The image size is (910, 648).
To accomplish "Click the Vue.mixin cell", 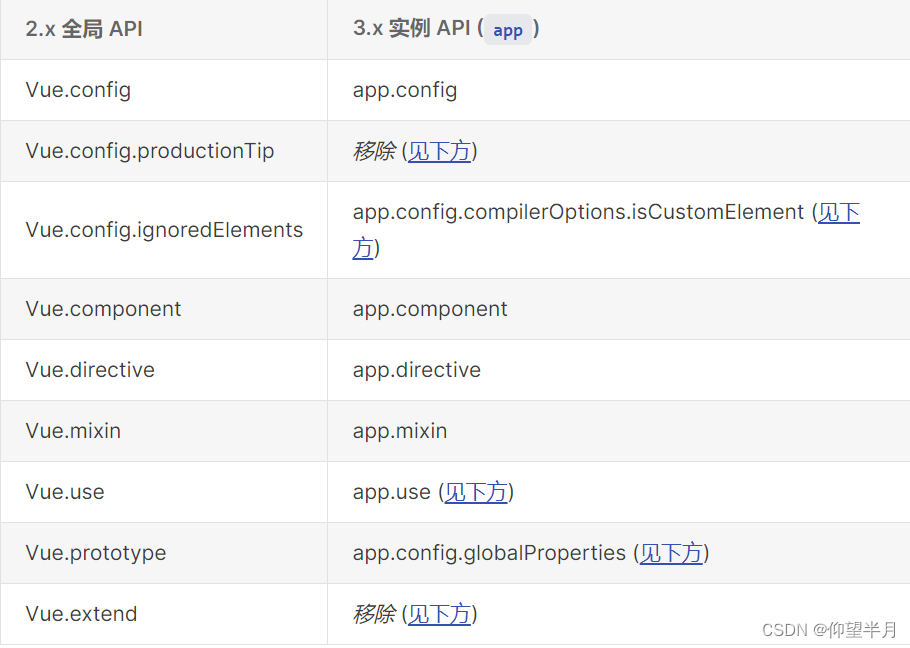I will pyautogui.click(x=73, y=431).
